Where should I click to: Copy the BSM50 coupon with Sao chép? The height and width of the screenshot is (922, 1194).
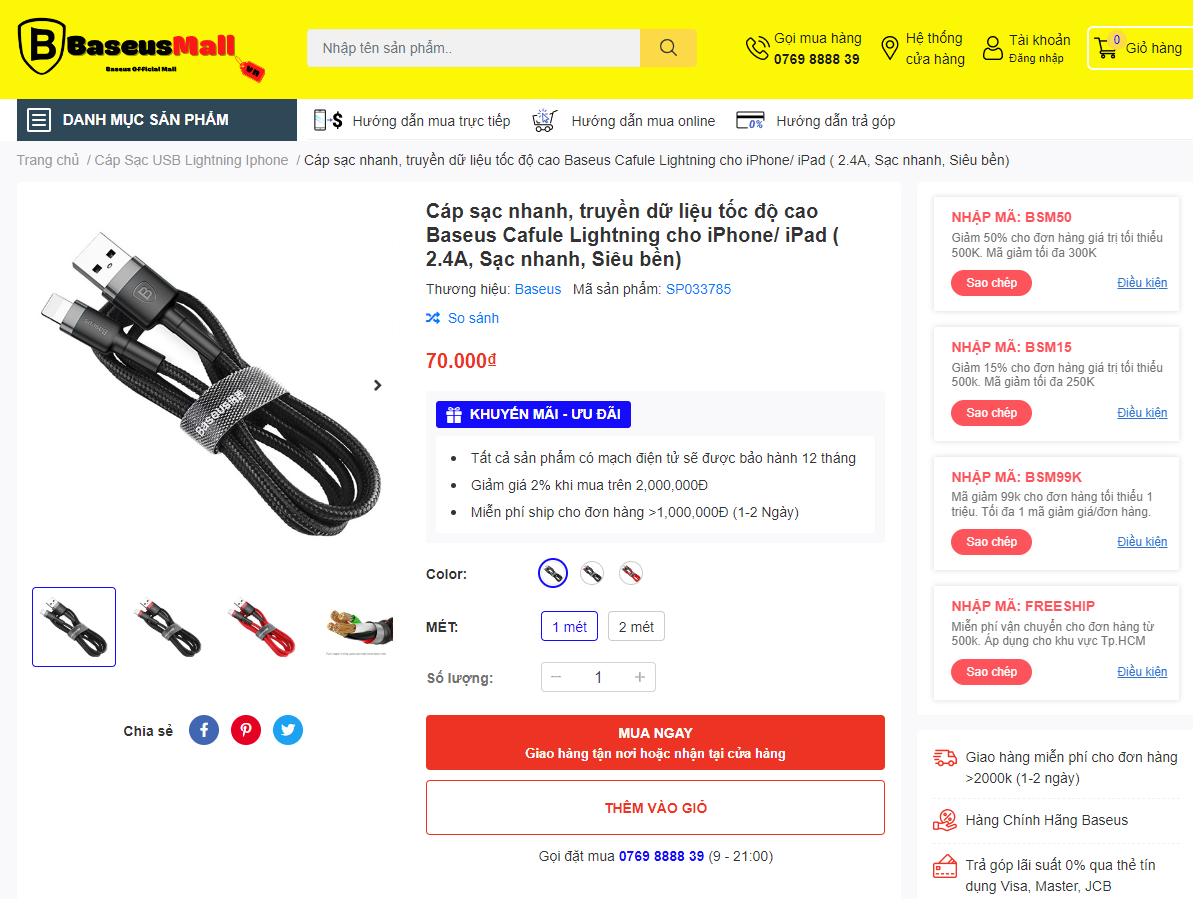991,282
